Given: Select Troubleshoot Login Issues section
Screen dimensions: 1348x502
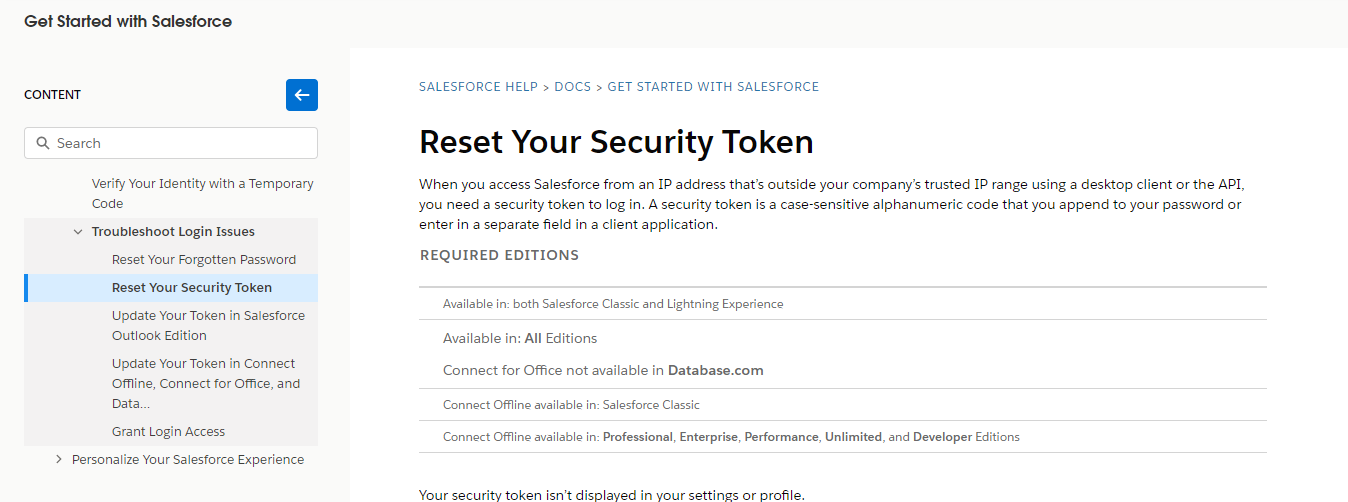Looking at the screenshot, I should coord(173,232).
